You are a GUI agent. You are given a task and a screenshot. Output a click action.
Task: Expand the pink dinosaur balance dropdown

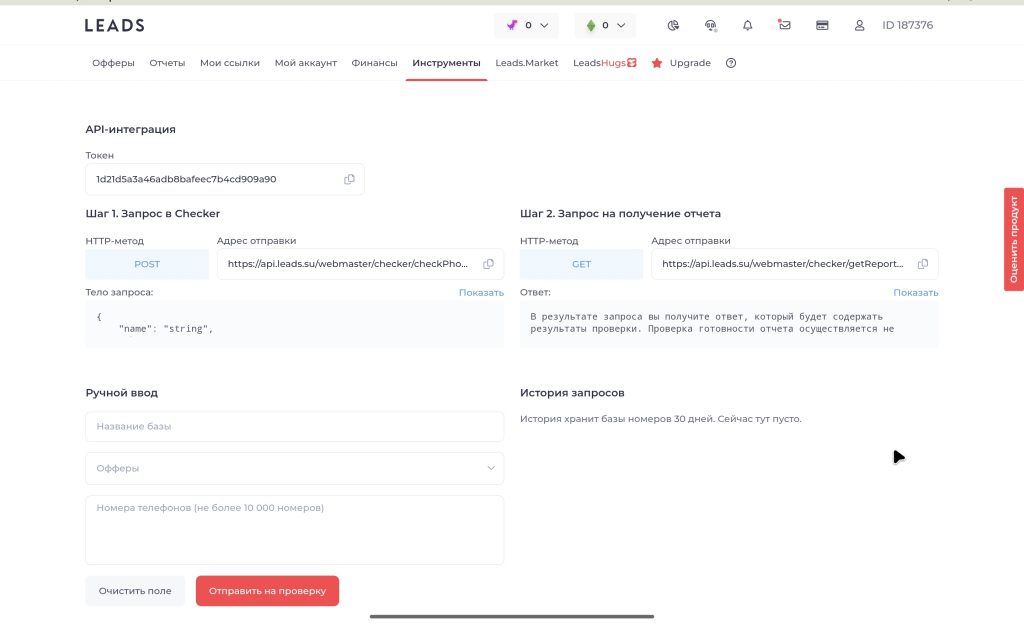(527, 25)
